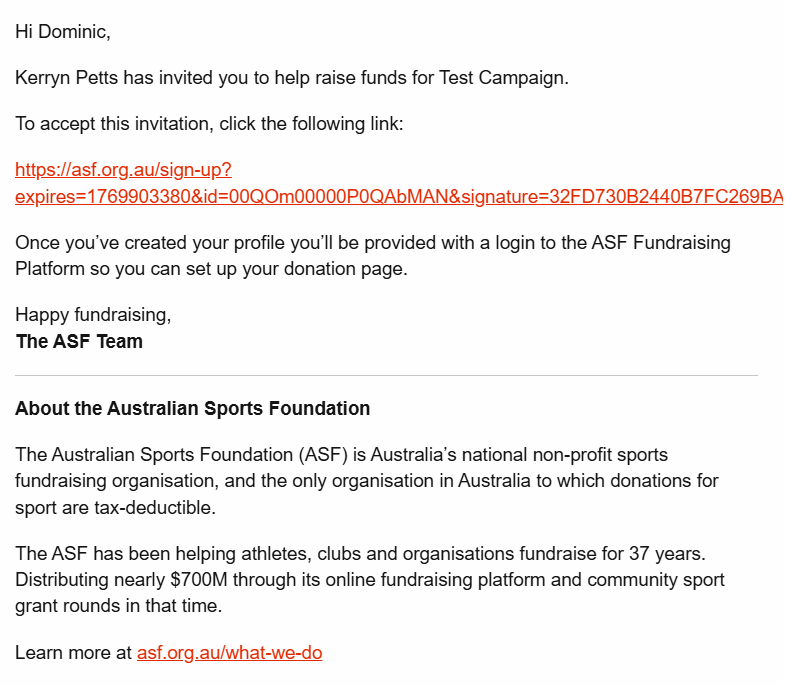The height and width of the screenshot is (687, 792).
Task: Click the words 'Test Campaign'
Action: pyautogui.click(x=504, y=78)
